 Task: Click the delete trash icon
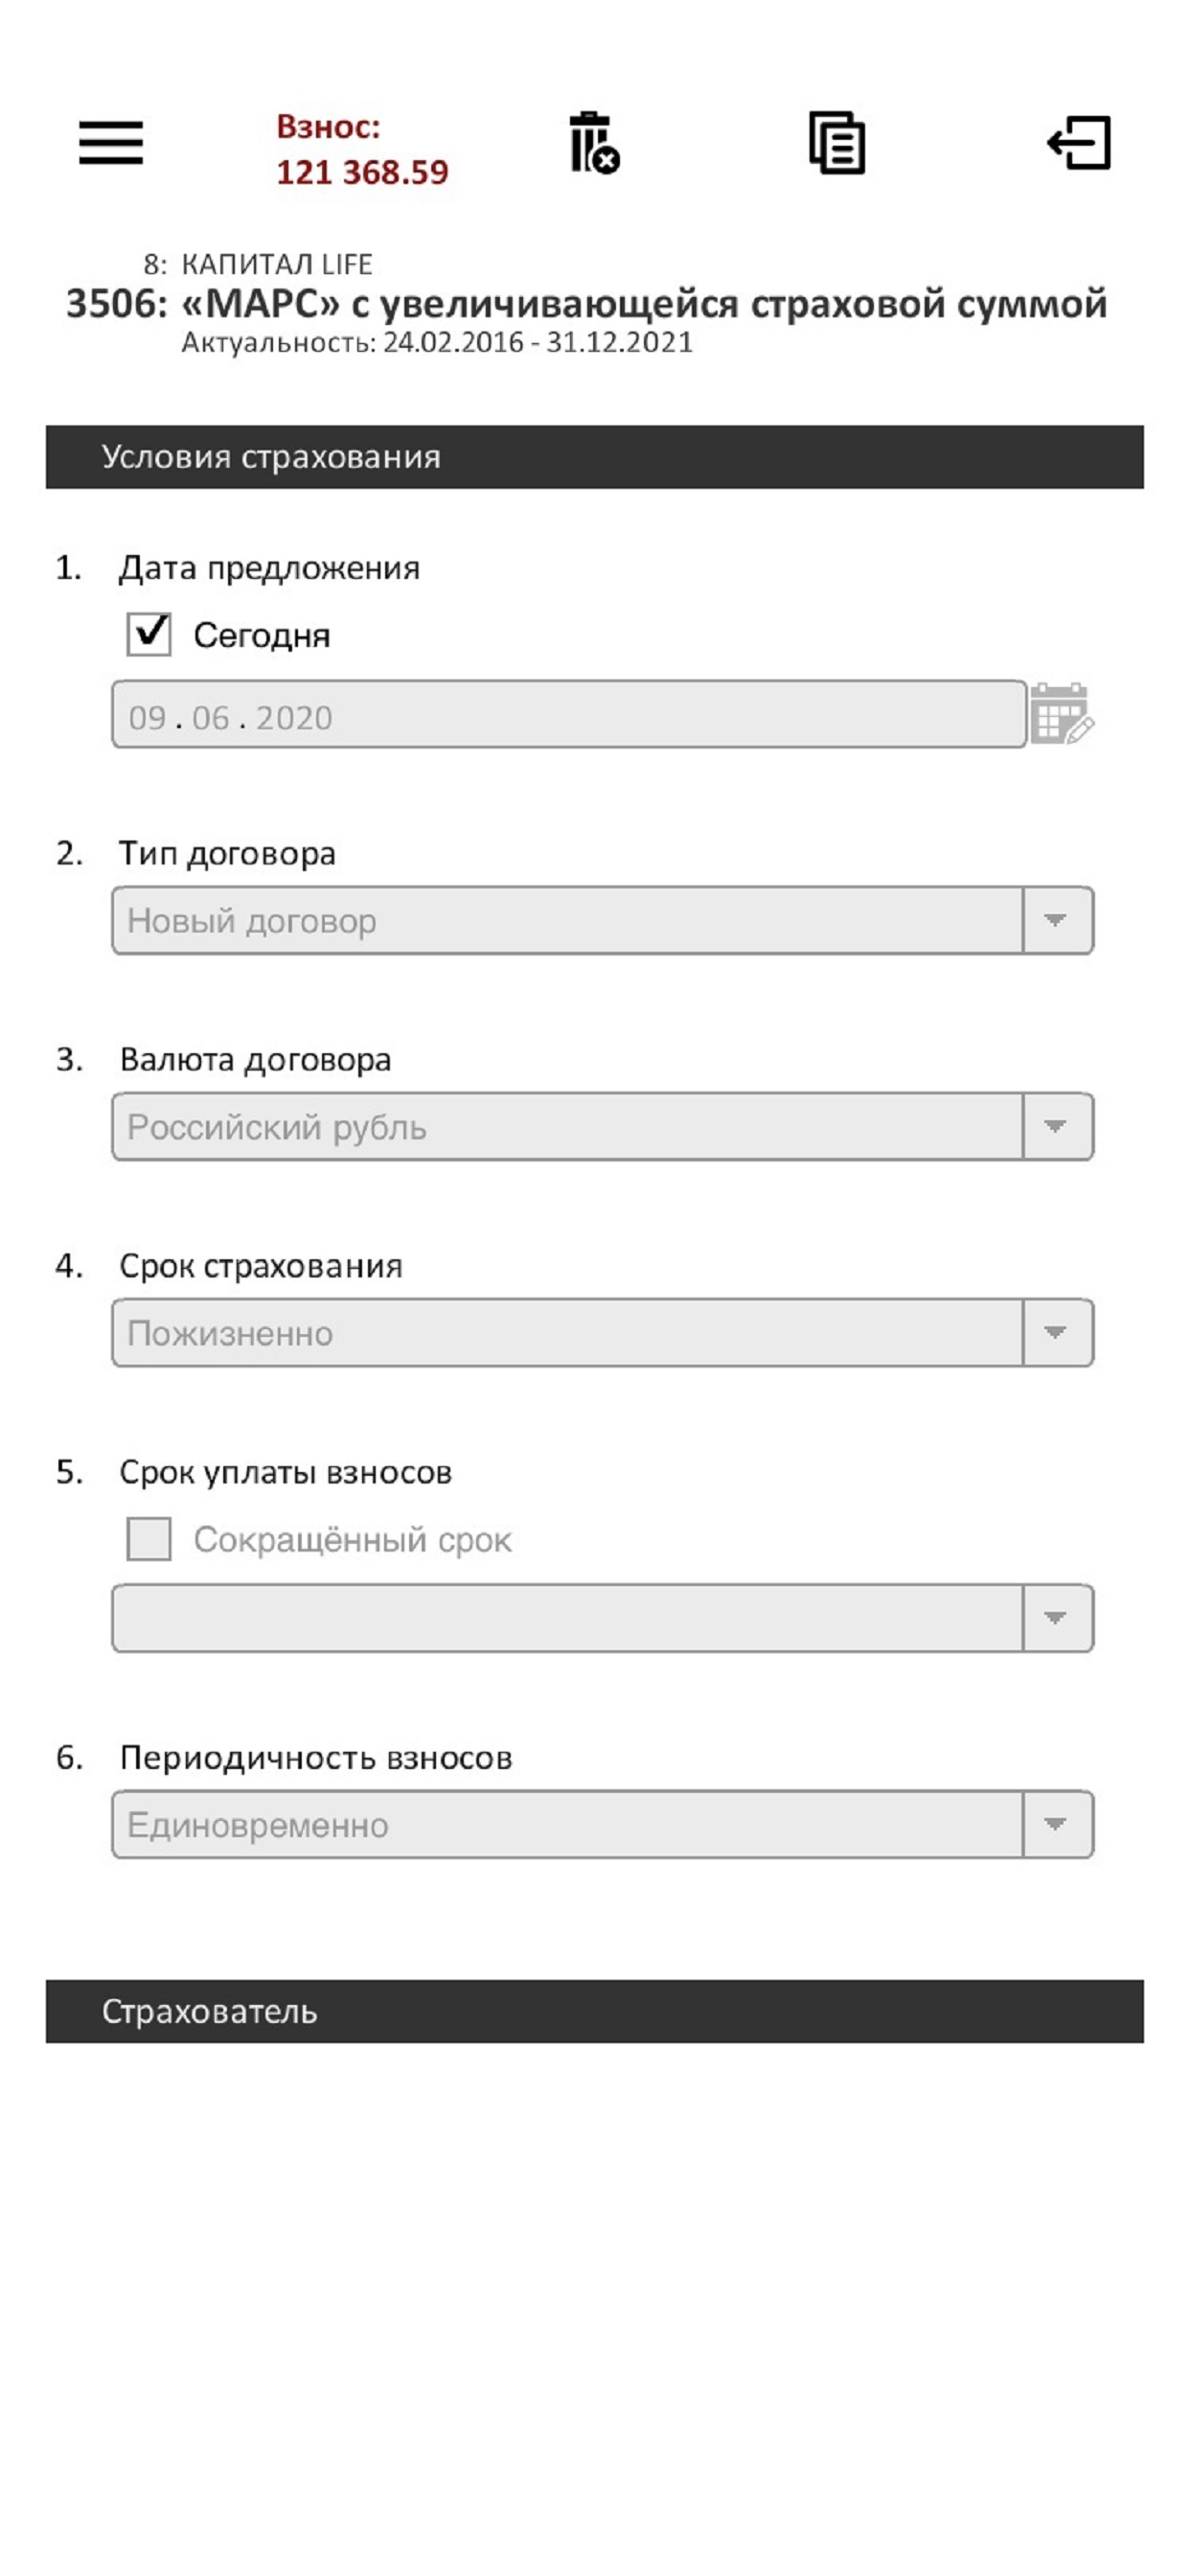(594, 143)
